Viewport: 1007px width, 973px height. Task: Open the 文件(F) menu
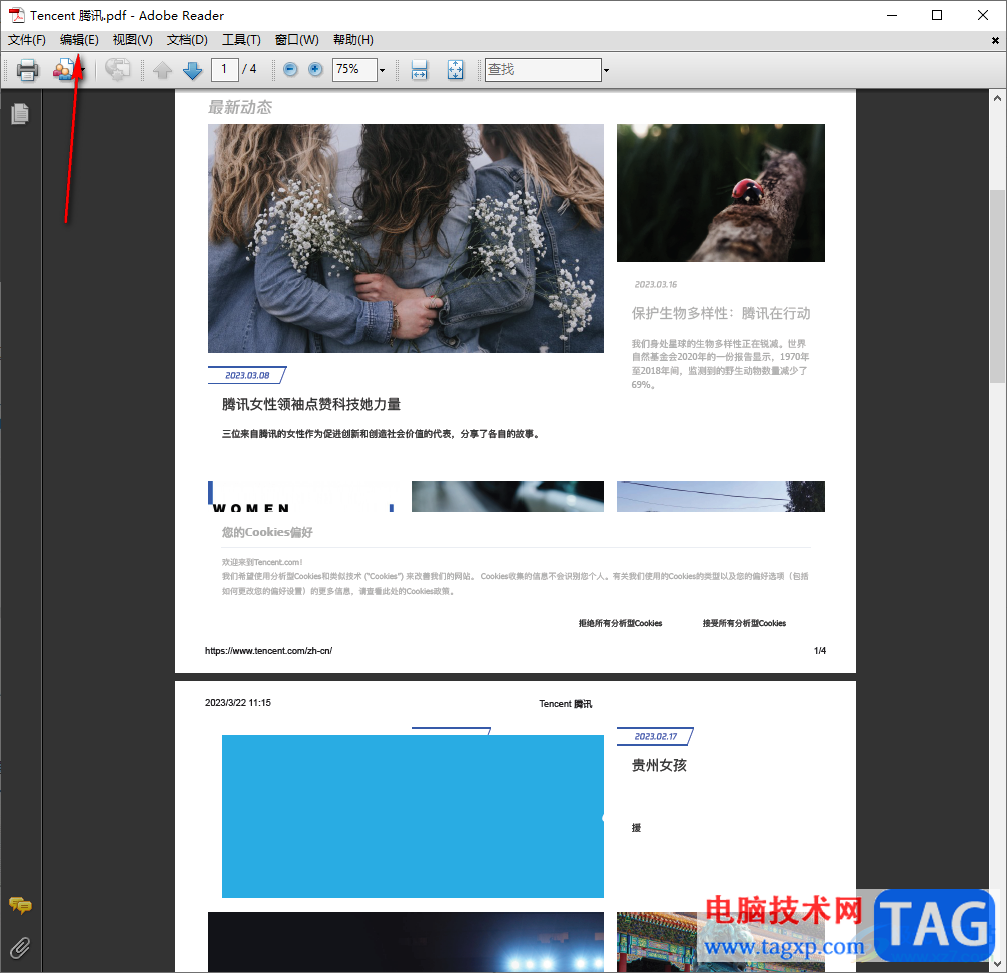point(26,40)
